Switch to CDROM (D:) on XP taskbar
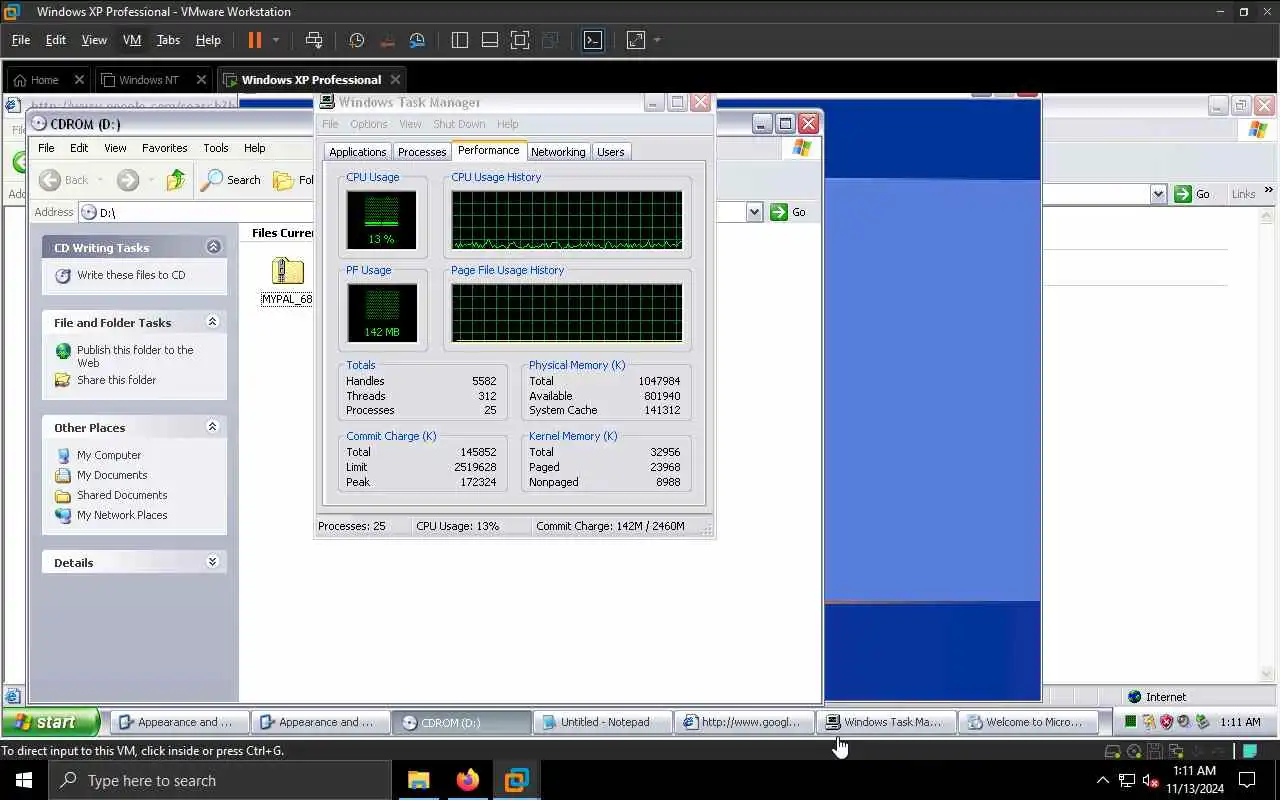Image resolution: width=1280 pixels, height=800 pixels. point(463,722)
